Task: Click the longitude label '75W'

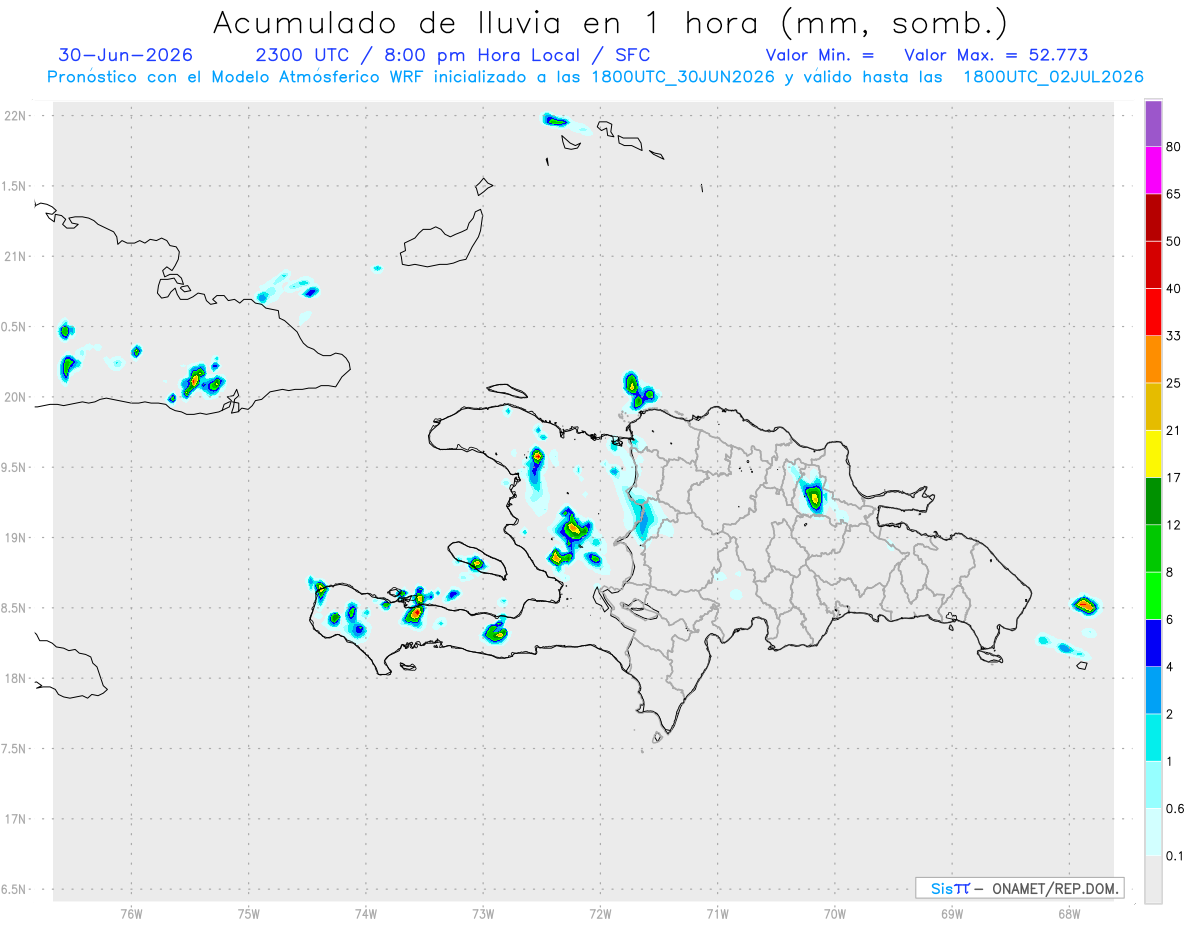Action: [x=249, y=913]
